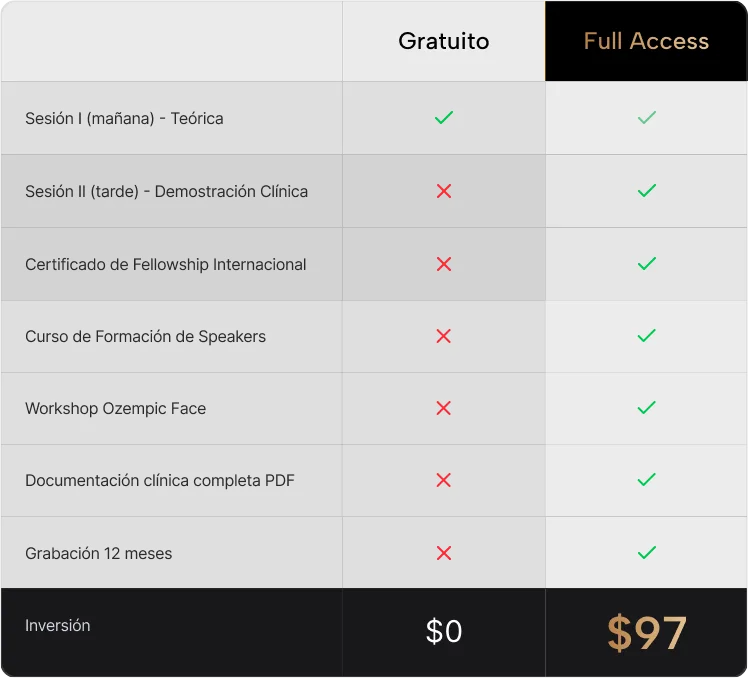
Task: Click Full Access check for Workshop Ozempic Face
Action: (x=647, y=408)
